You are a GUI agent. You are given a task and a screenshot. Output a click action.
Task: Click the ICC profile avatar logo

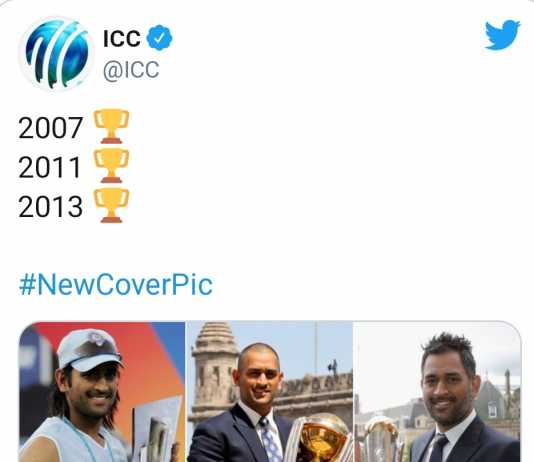coord(56,53)
